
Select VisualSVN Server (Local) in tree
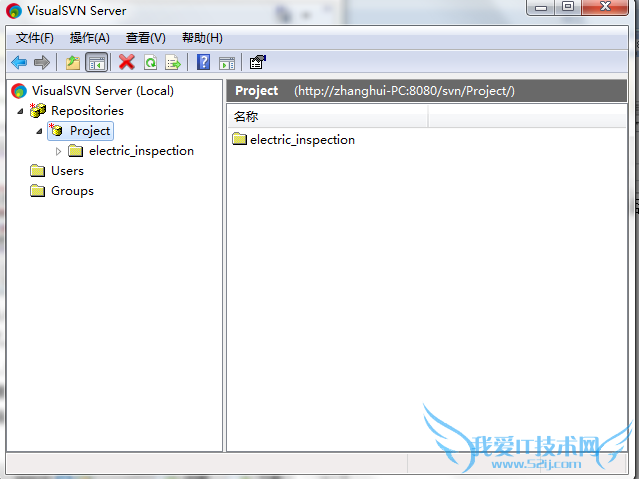point(103,91)
